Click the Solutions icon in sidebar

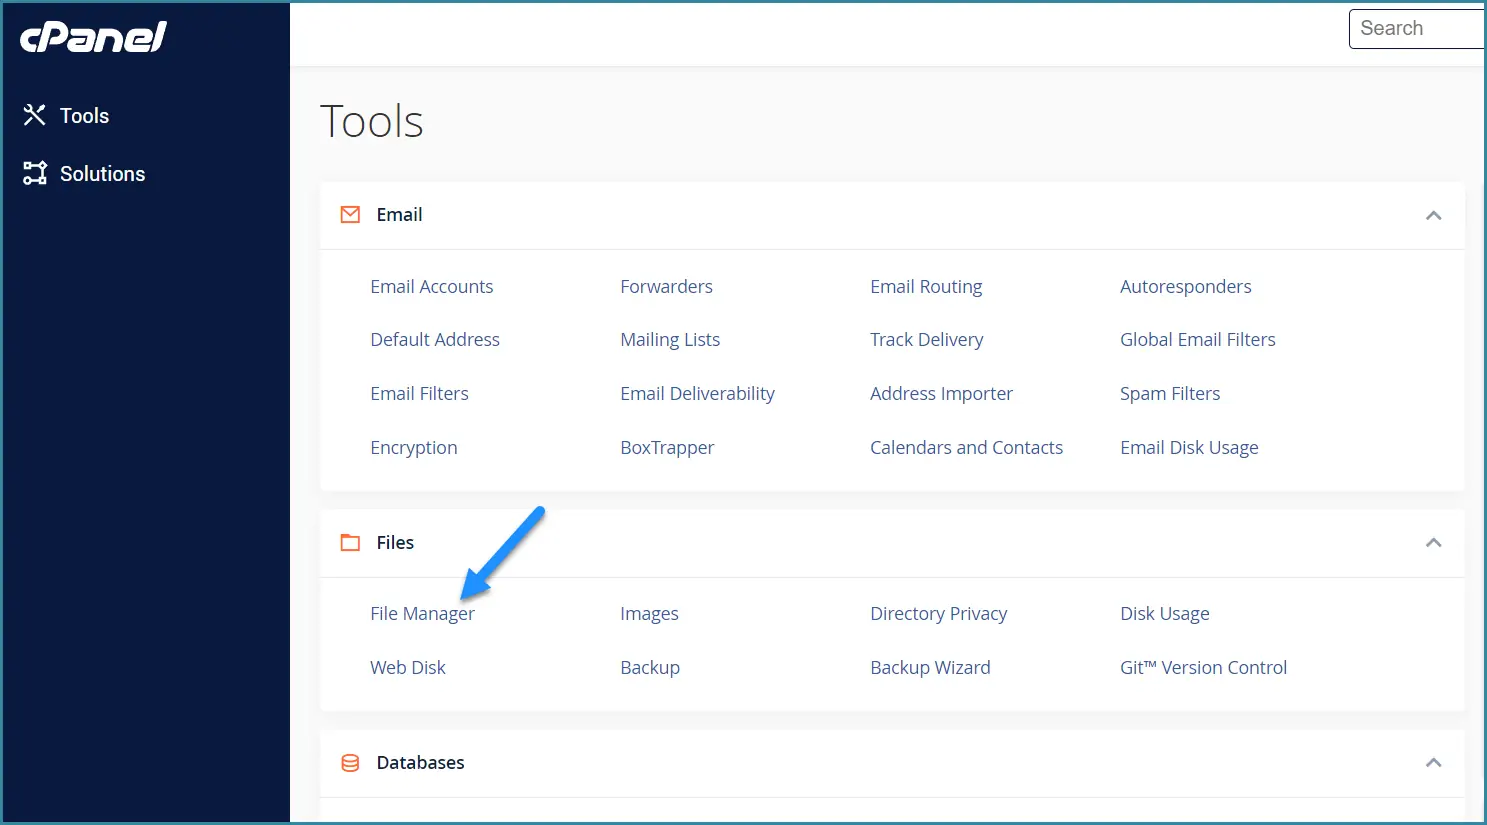tap(35, 173)
